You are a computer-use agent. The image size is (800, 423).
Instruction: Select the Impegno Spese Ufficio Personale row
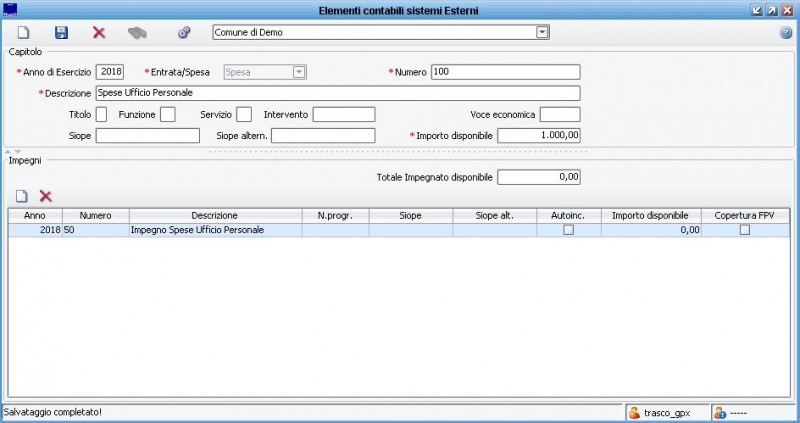point(215,230)
